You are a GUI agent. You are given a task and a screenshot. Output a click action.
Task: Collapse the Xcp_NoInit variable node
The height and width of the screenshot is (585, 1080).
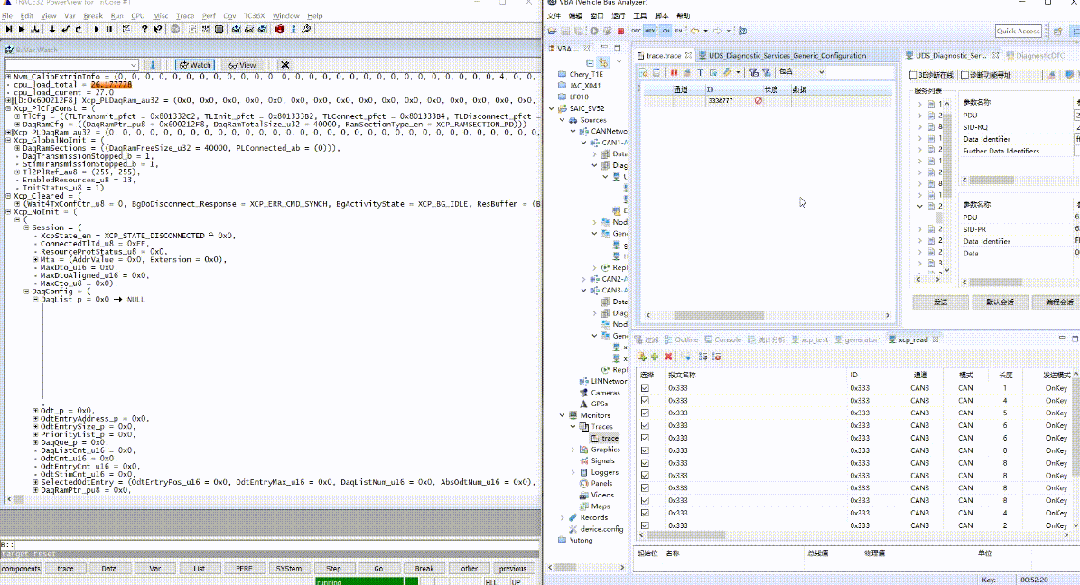click(8, 212)
